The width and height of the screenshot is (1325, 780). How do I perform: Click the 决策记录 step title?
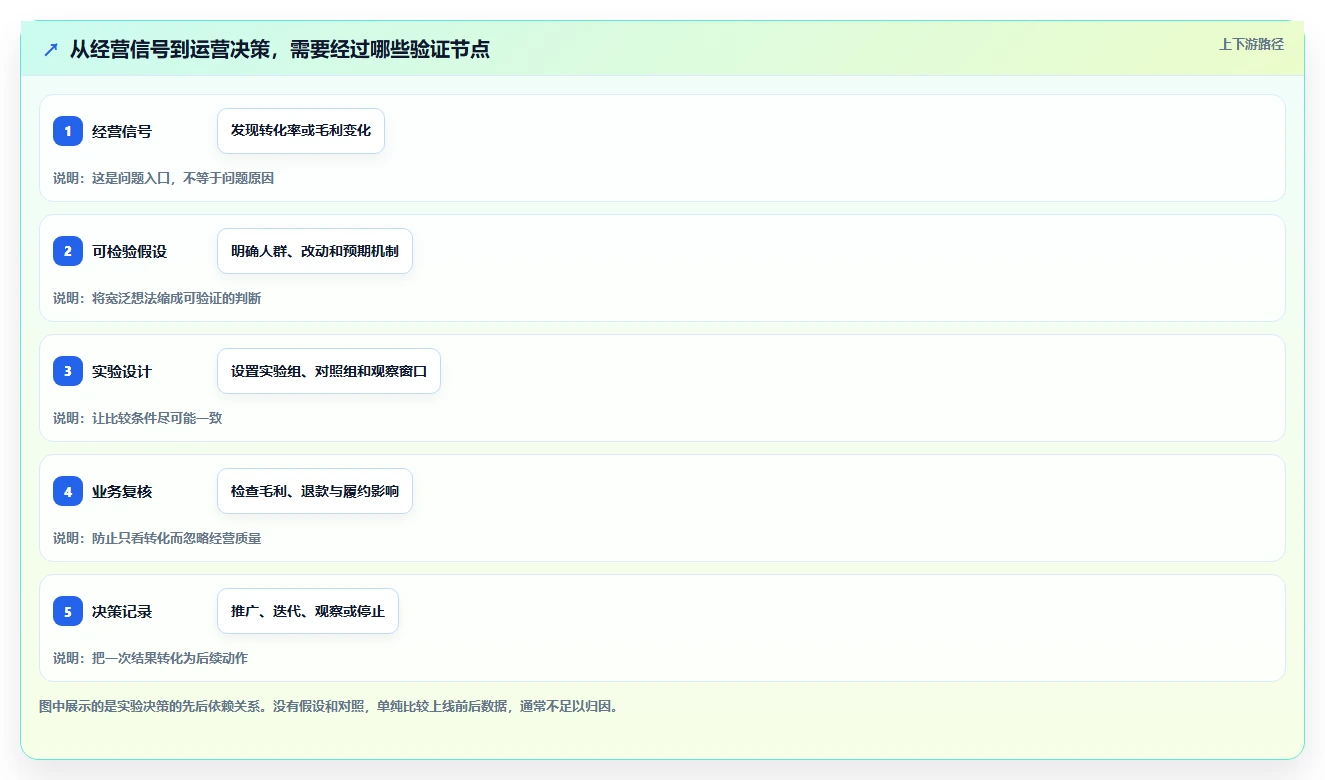tap(122, 611)
